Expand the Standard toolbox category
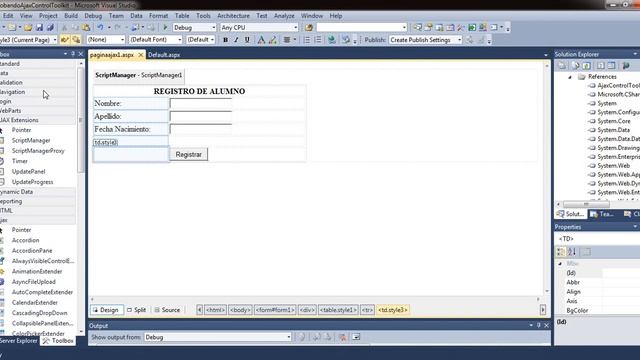640x360 pixels. tap(38, 64)
